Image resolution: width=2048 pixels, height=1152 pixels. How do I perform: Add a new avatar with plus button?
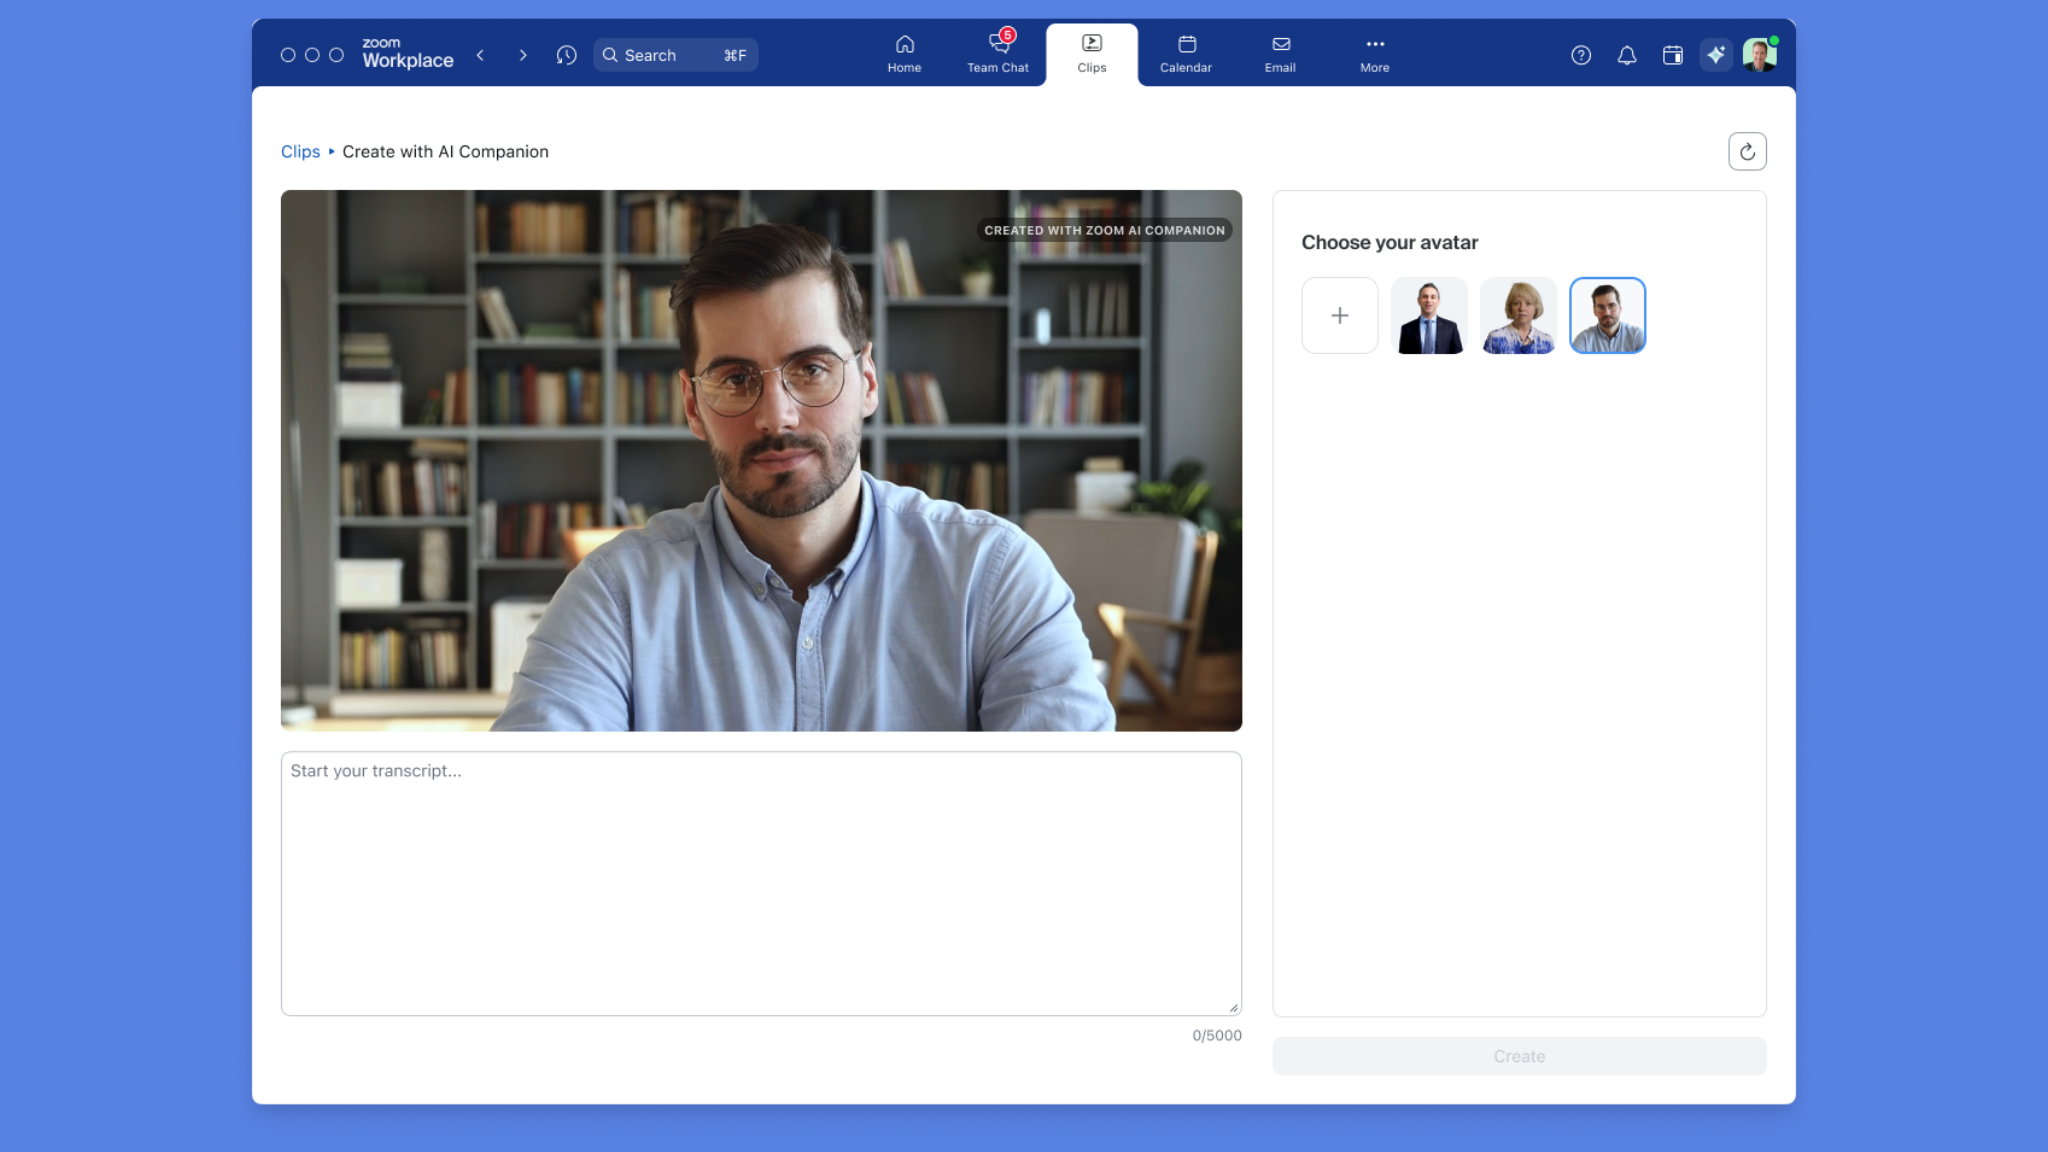(1339, 315)
